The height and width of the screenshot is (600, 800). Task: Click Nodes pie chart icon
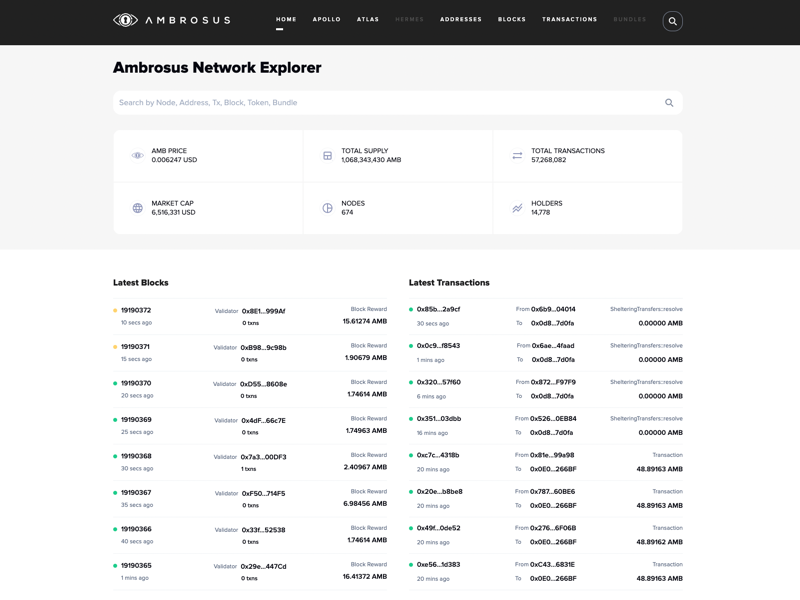(x=328, y=208)
